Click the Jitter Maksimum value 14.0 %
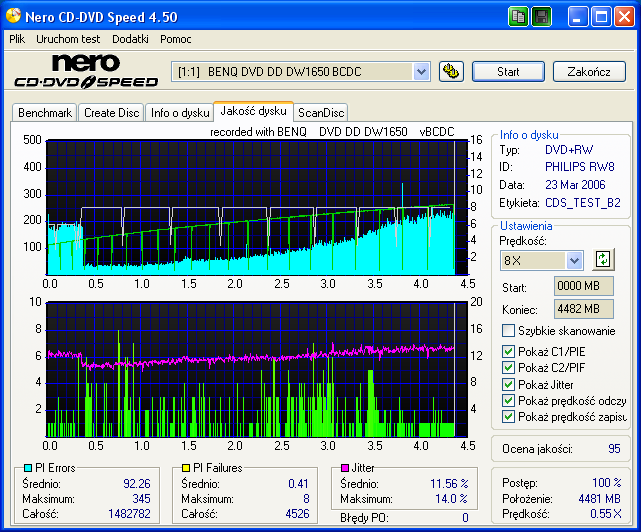The height and width of the screenshot is (532, 641). 451,499
